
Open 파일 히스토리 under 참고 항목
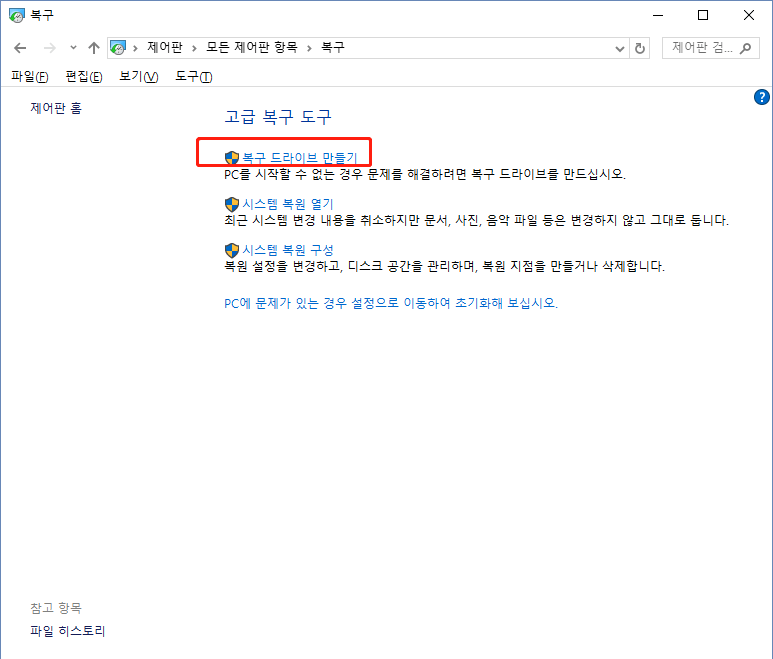[68, 631]
